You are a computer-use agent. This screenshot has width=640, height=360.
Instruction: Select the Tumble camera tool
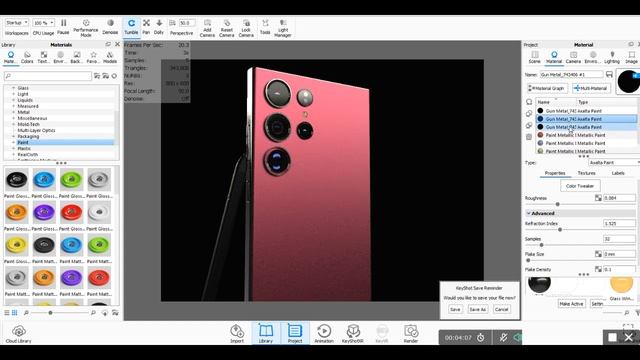coord(131,27)
